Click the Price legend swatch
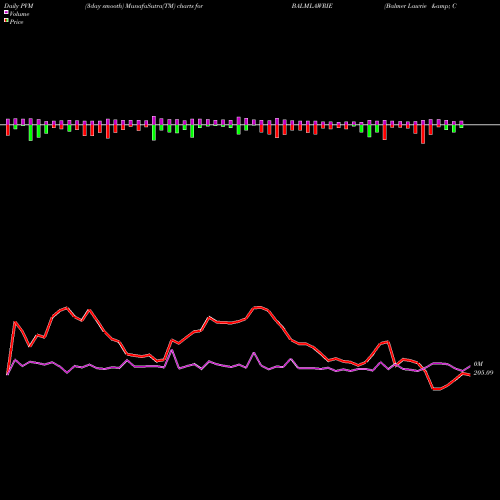 point(6,21)
